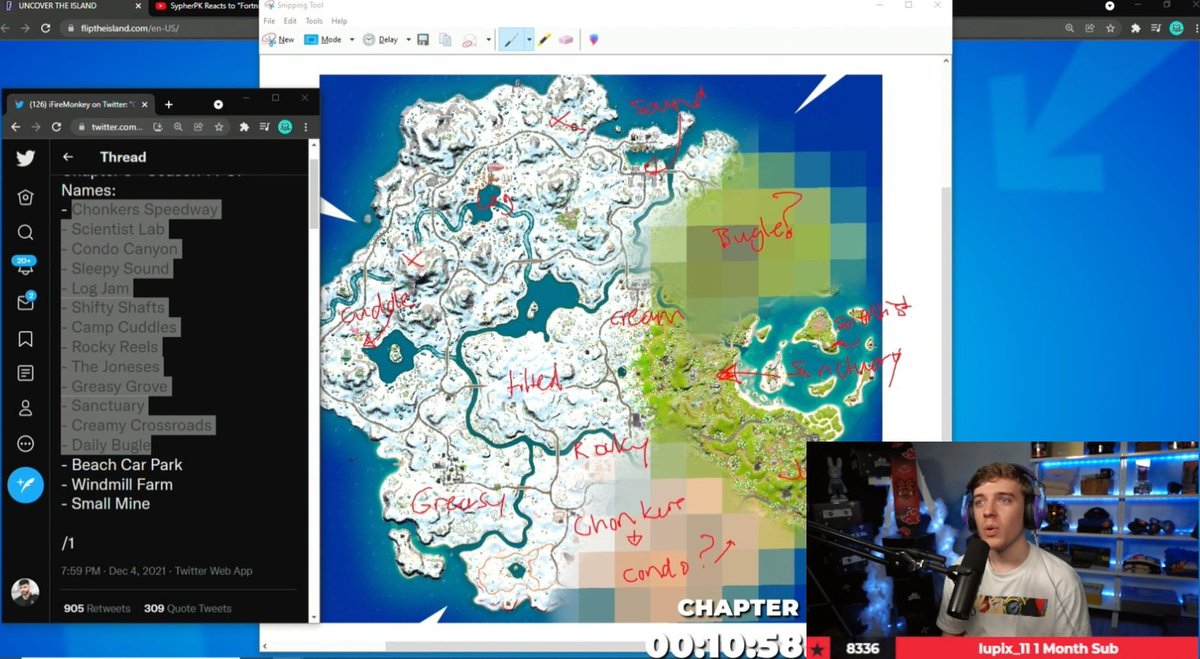1200x659 pixels.
Task: Click the 309 Quote Tweets link
Action: (187, 608)
